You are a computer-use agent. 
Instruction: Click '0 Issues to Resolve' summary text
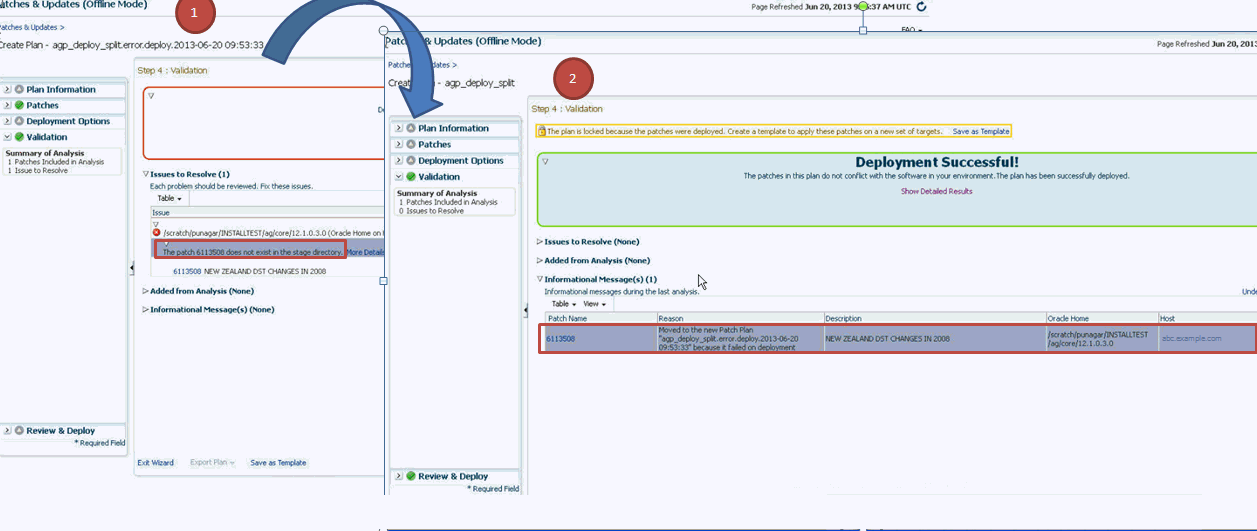coord(431,211)
